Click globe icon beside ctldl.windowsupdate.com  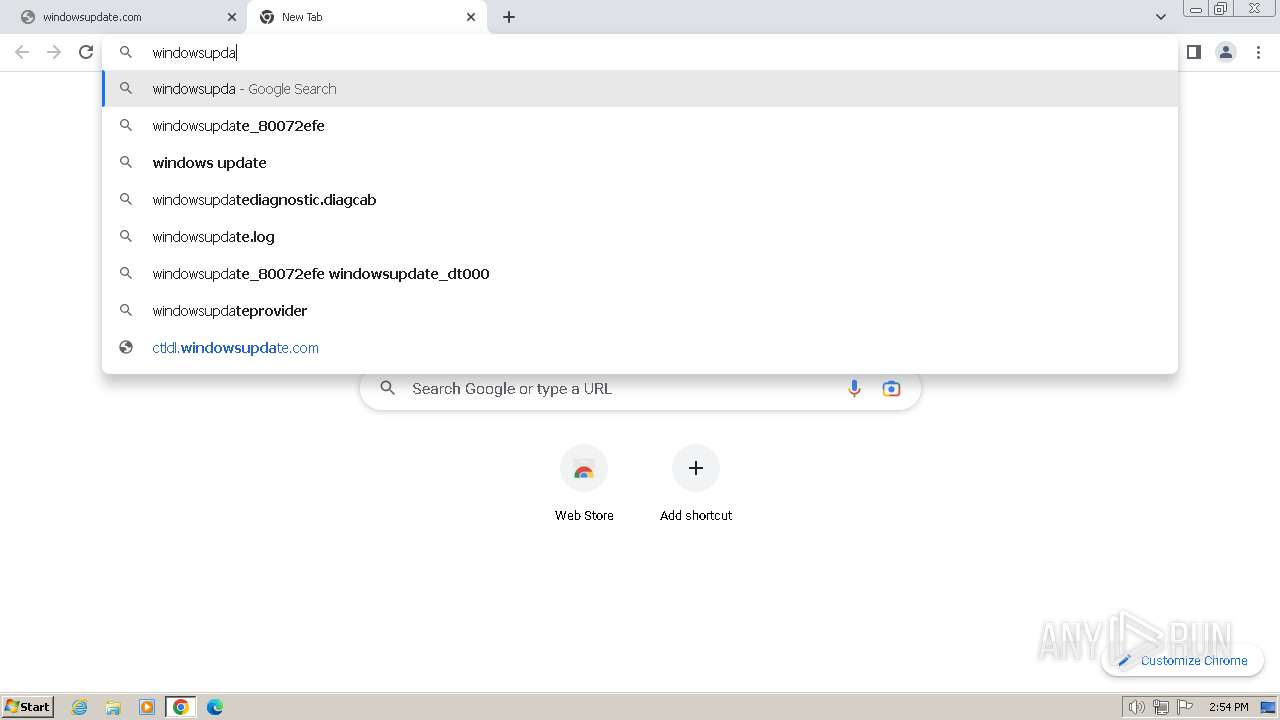click(126, 348)
